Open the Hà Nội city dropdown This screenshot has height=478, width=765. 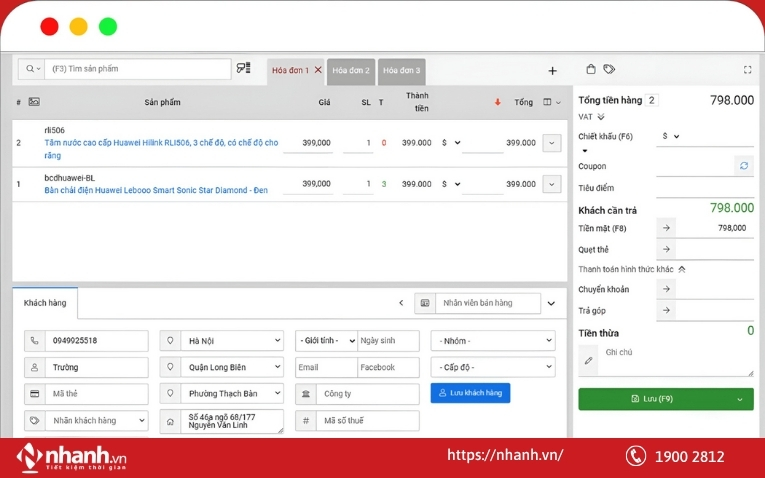click(x=231, y=341)
